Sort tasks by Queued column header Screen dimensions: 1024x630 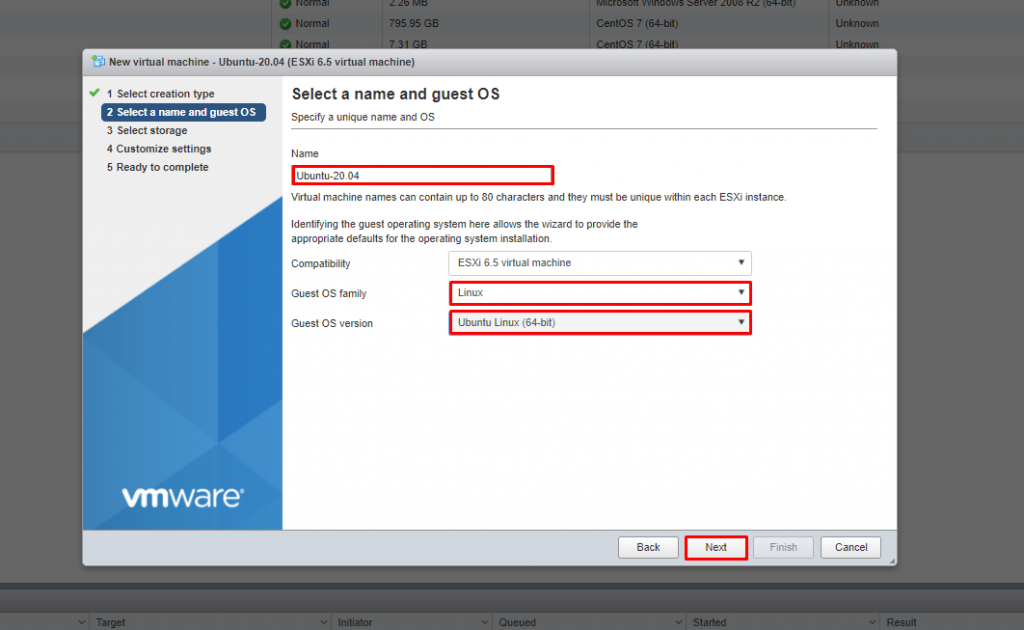(518, 622)
